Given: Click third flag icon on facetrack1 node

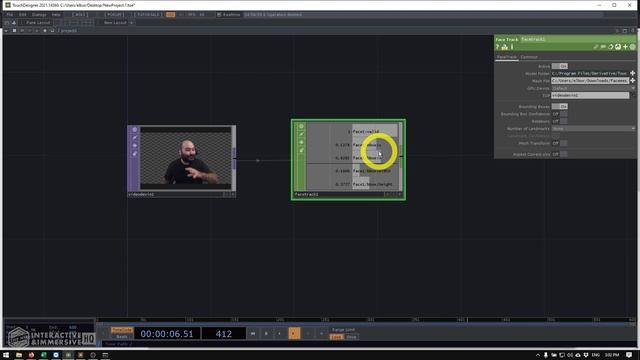Looking at the screenshot, I should 301,142.
